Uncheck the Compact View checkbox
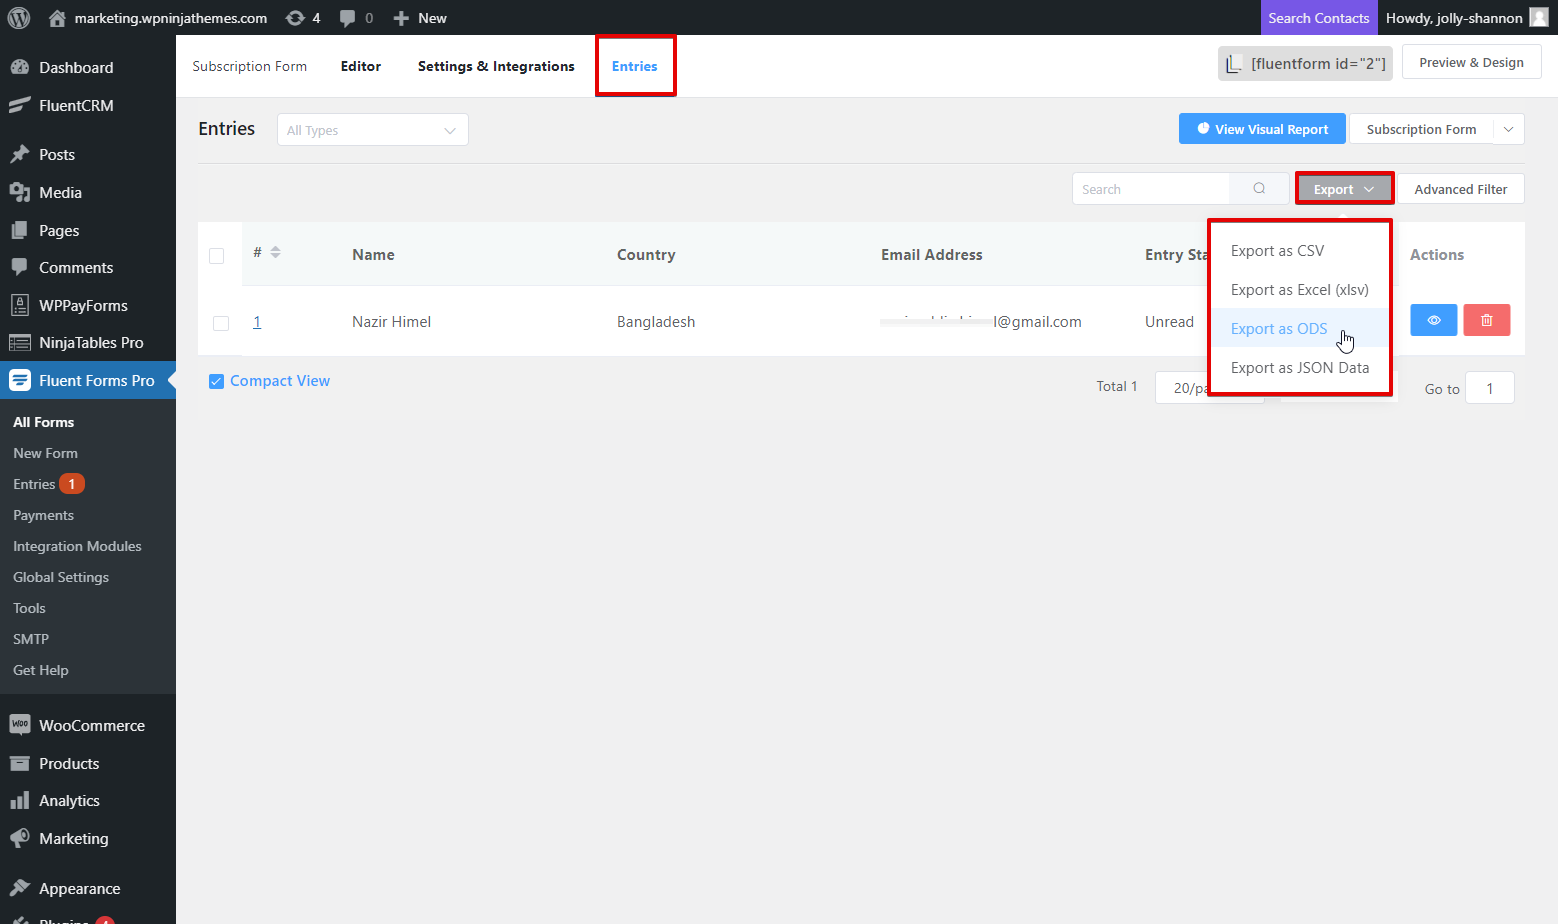The image size is (1558, 924). (x=216, y=381)
